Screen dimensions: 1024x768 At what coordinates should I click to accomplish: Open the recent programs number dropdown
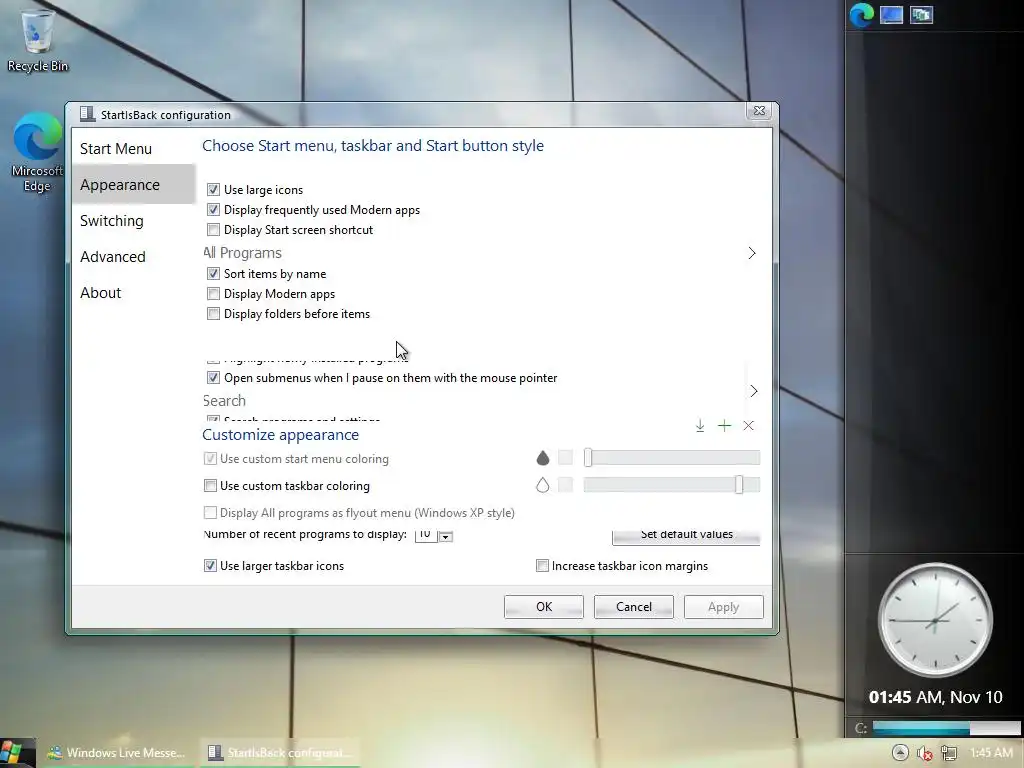pyautogui.click(x=446, y=536)
